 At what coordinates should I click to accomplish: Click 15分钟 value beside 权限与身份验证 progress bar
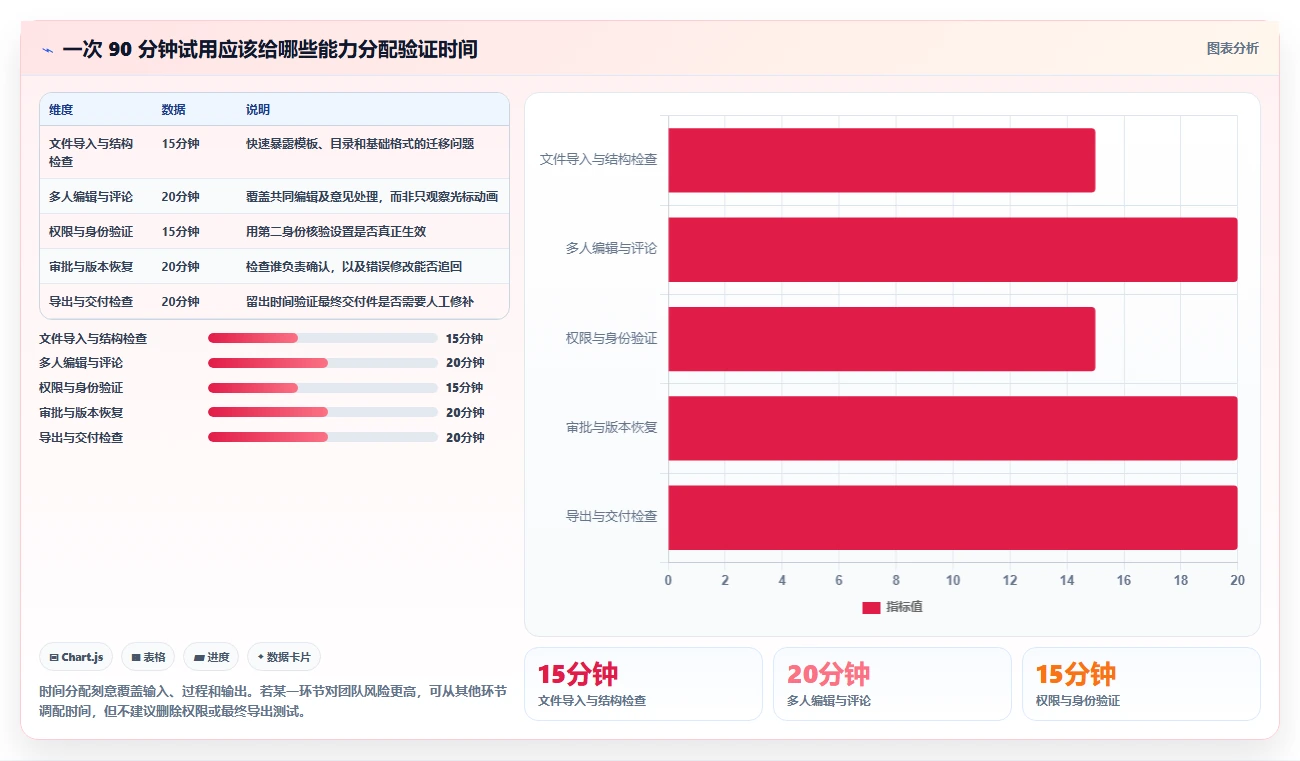click(x=465, y=388)
